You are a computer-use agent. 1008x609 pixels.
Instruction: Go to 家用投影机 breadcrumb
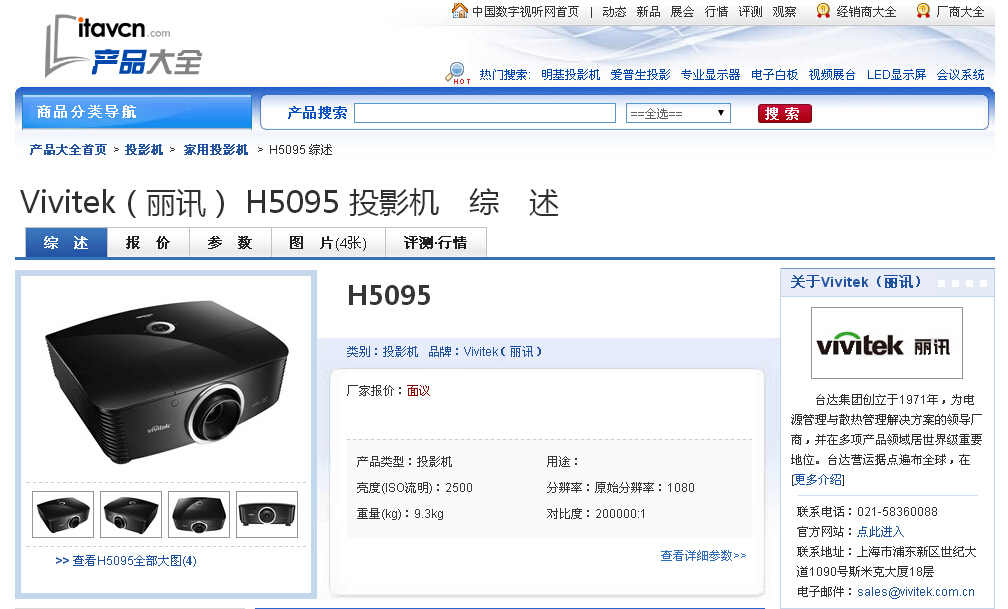click(x=215, y=150)
